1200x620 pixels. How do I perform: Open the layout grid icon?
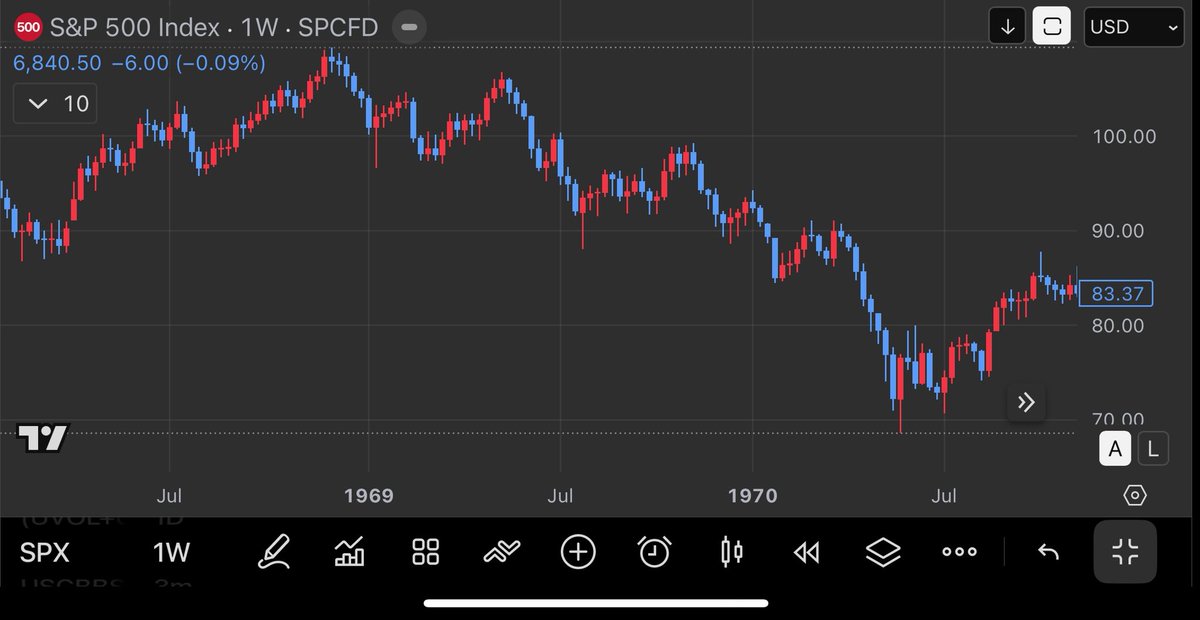click(426, 551)
